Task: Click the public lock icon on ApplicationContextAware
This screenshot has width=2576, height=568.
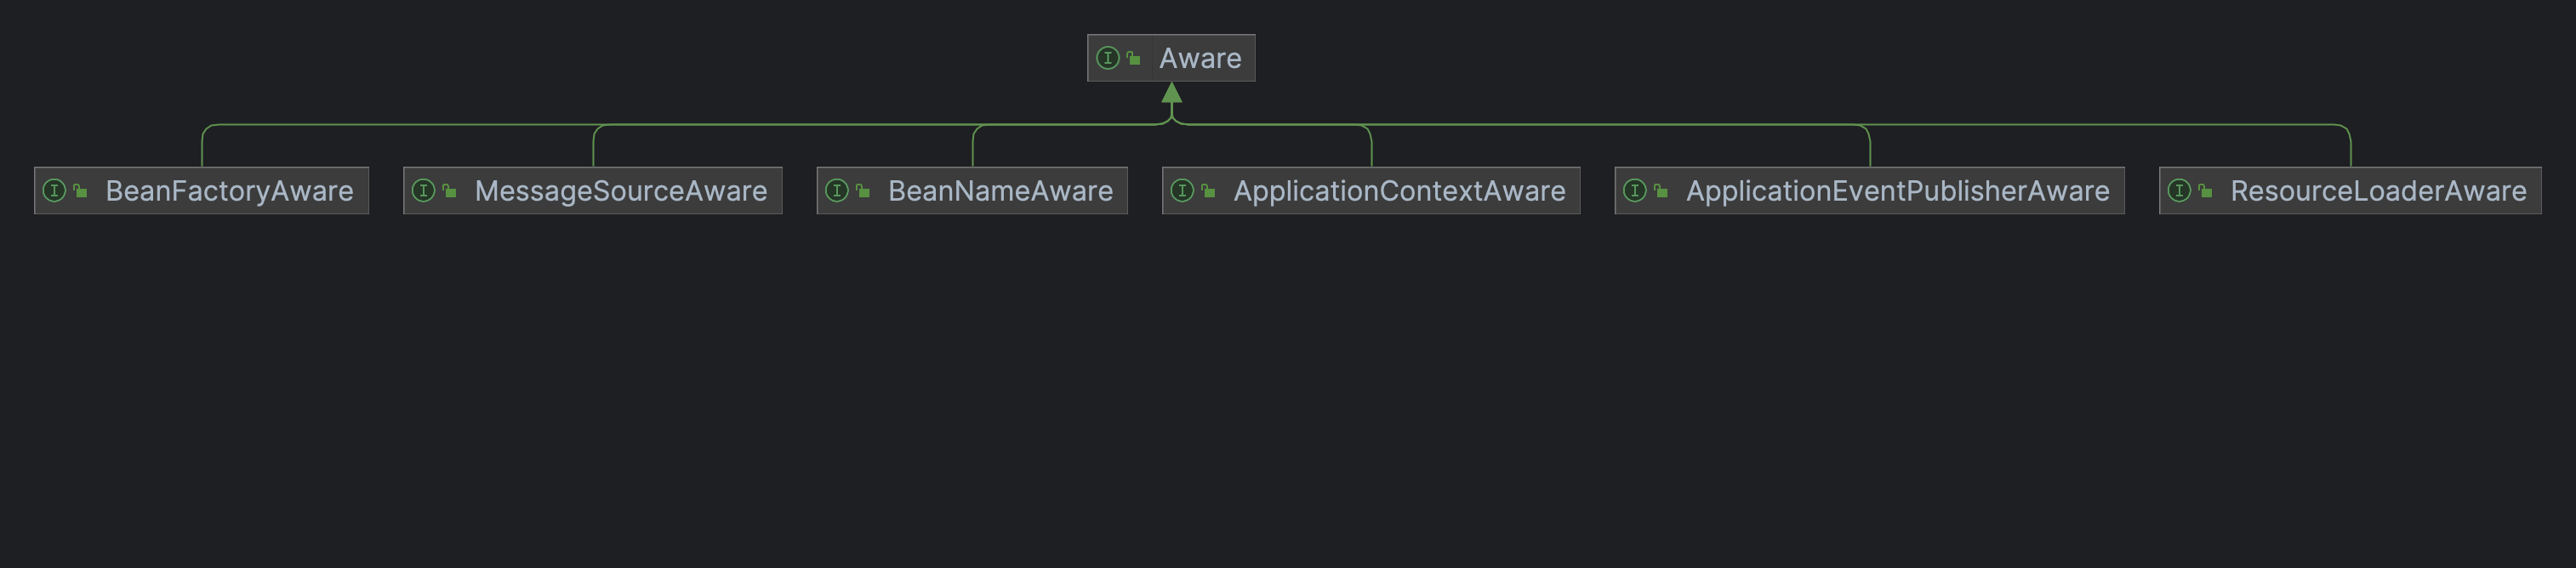Action: 1208,190
